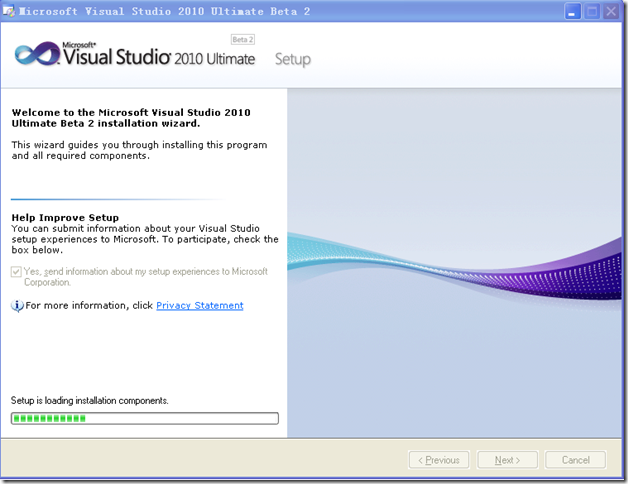Click "Setup is loading installation components." text
Viewport: 628px width, 484px height.
(90, 401)
